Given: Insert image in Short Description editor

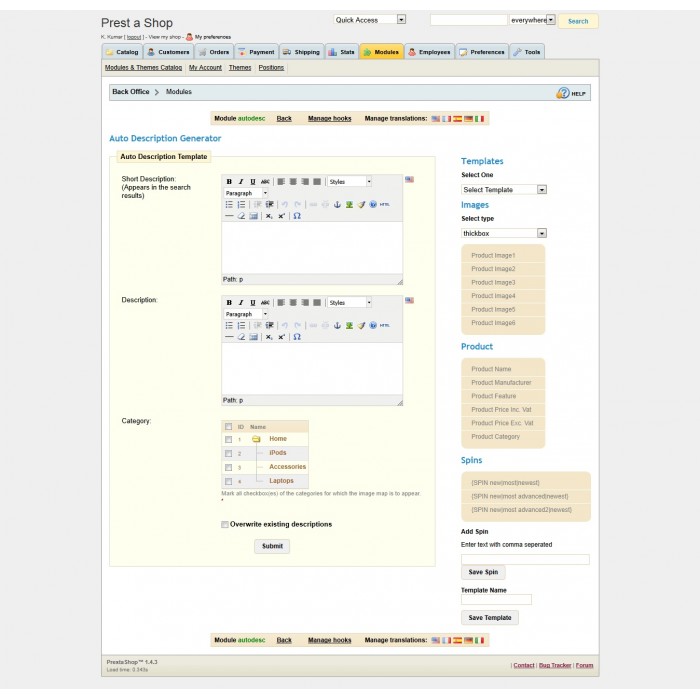Looking at the screenshot, I should pos(350,204).
